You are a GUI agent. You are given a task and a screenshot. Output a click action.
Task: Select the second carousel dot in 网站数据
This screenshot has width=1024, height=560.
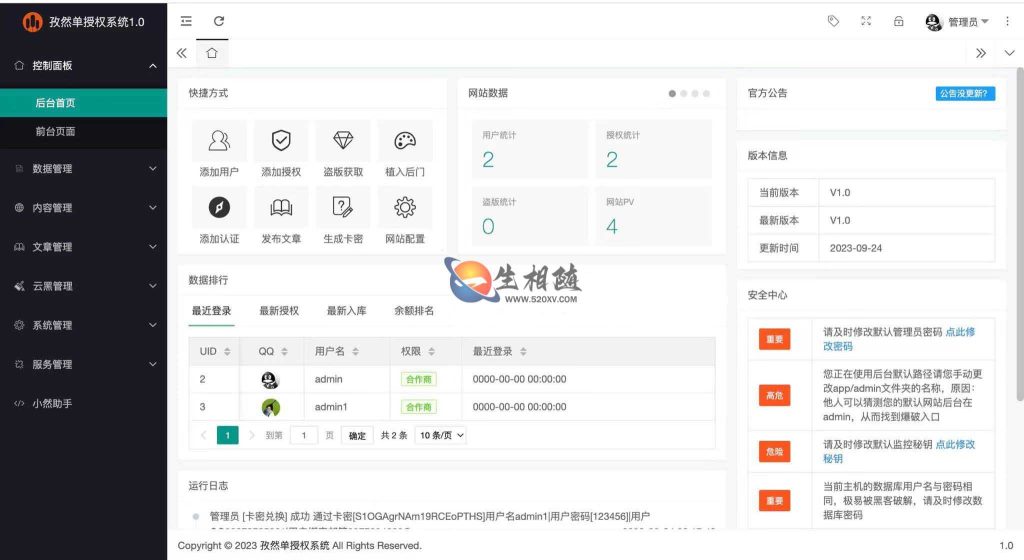[x=684, y=93]
